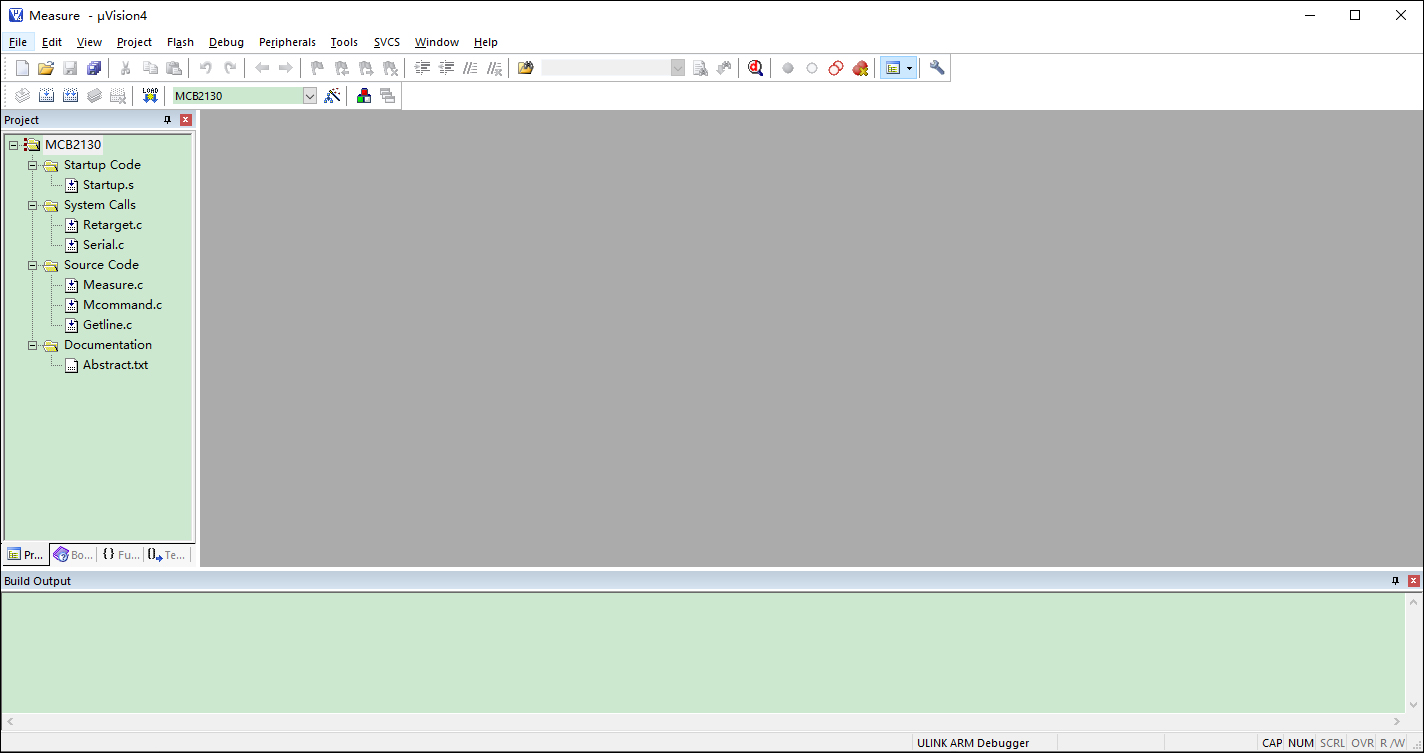This screenshot has width=1424, height=753.
Task: Open the Flash menu
Action: pyautogui.click(x=181, y=42)
